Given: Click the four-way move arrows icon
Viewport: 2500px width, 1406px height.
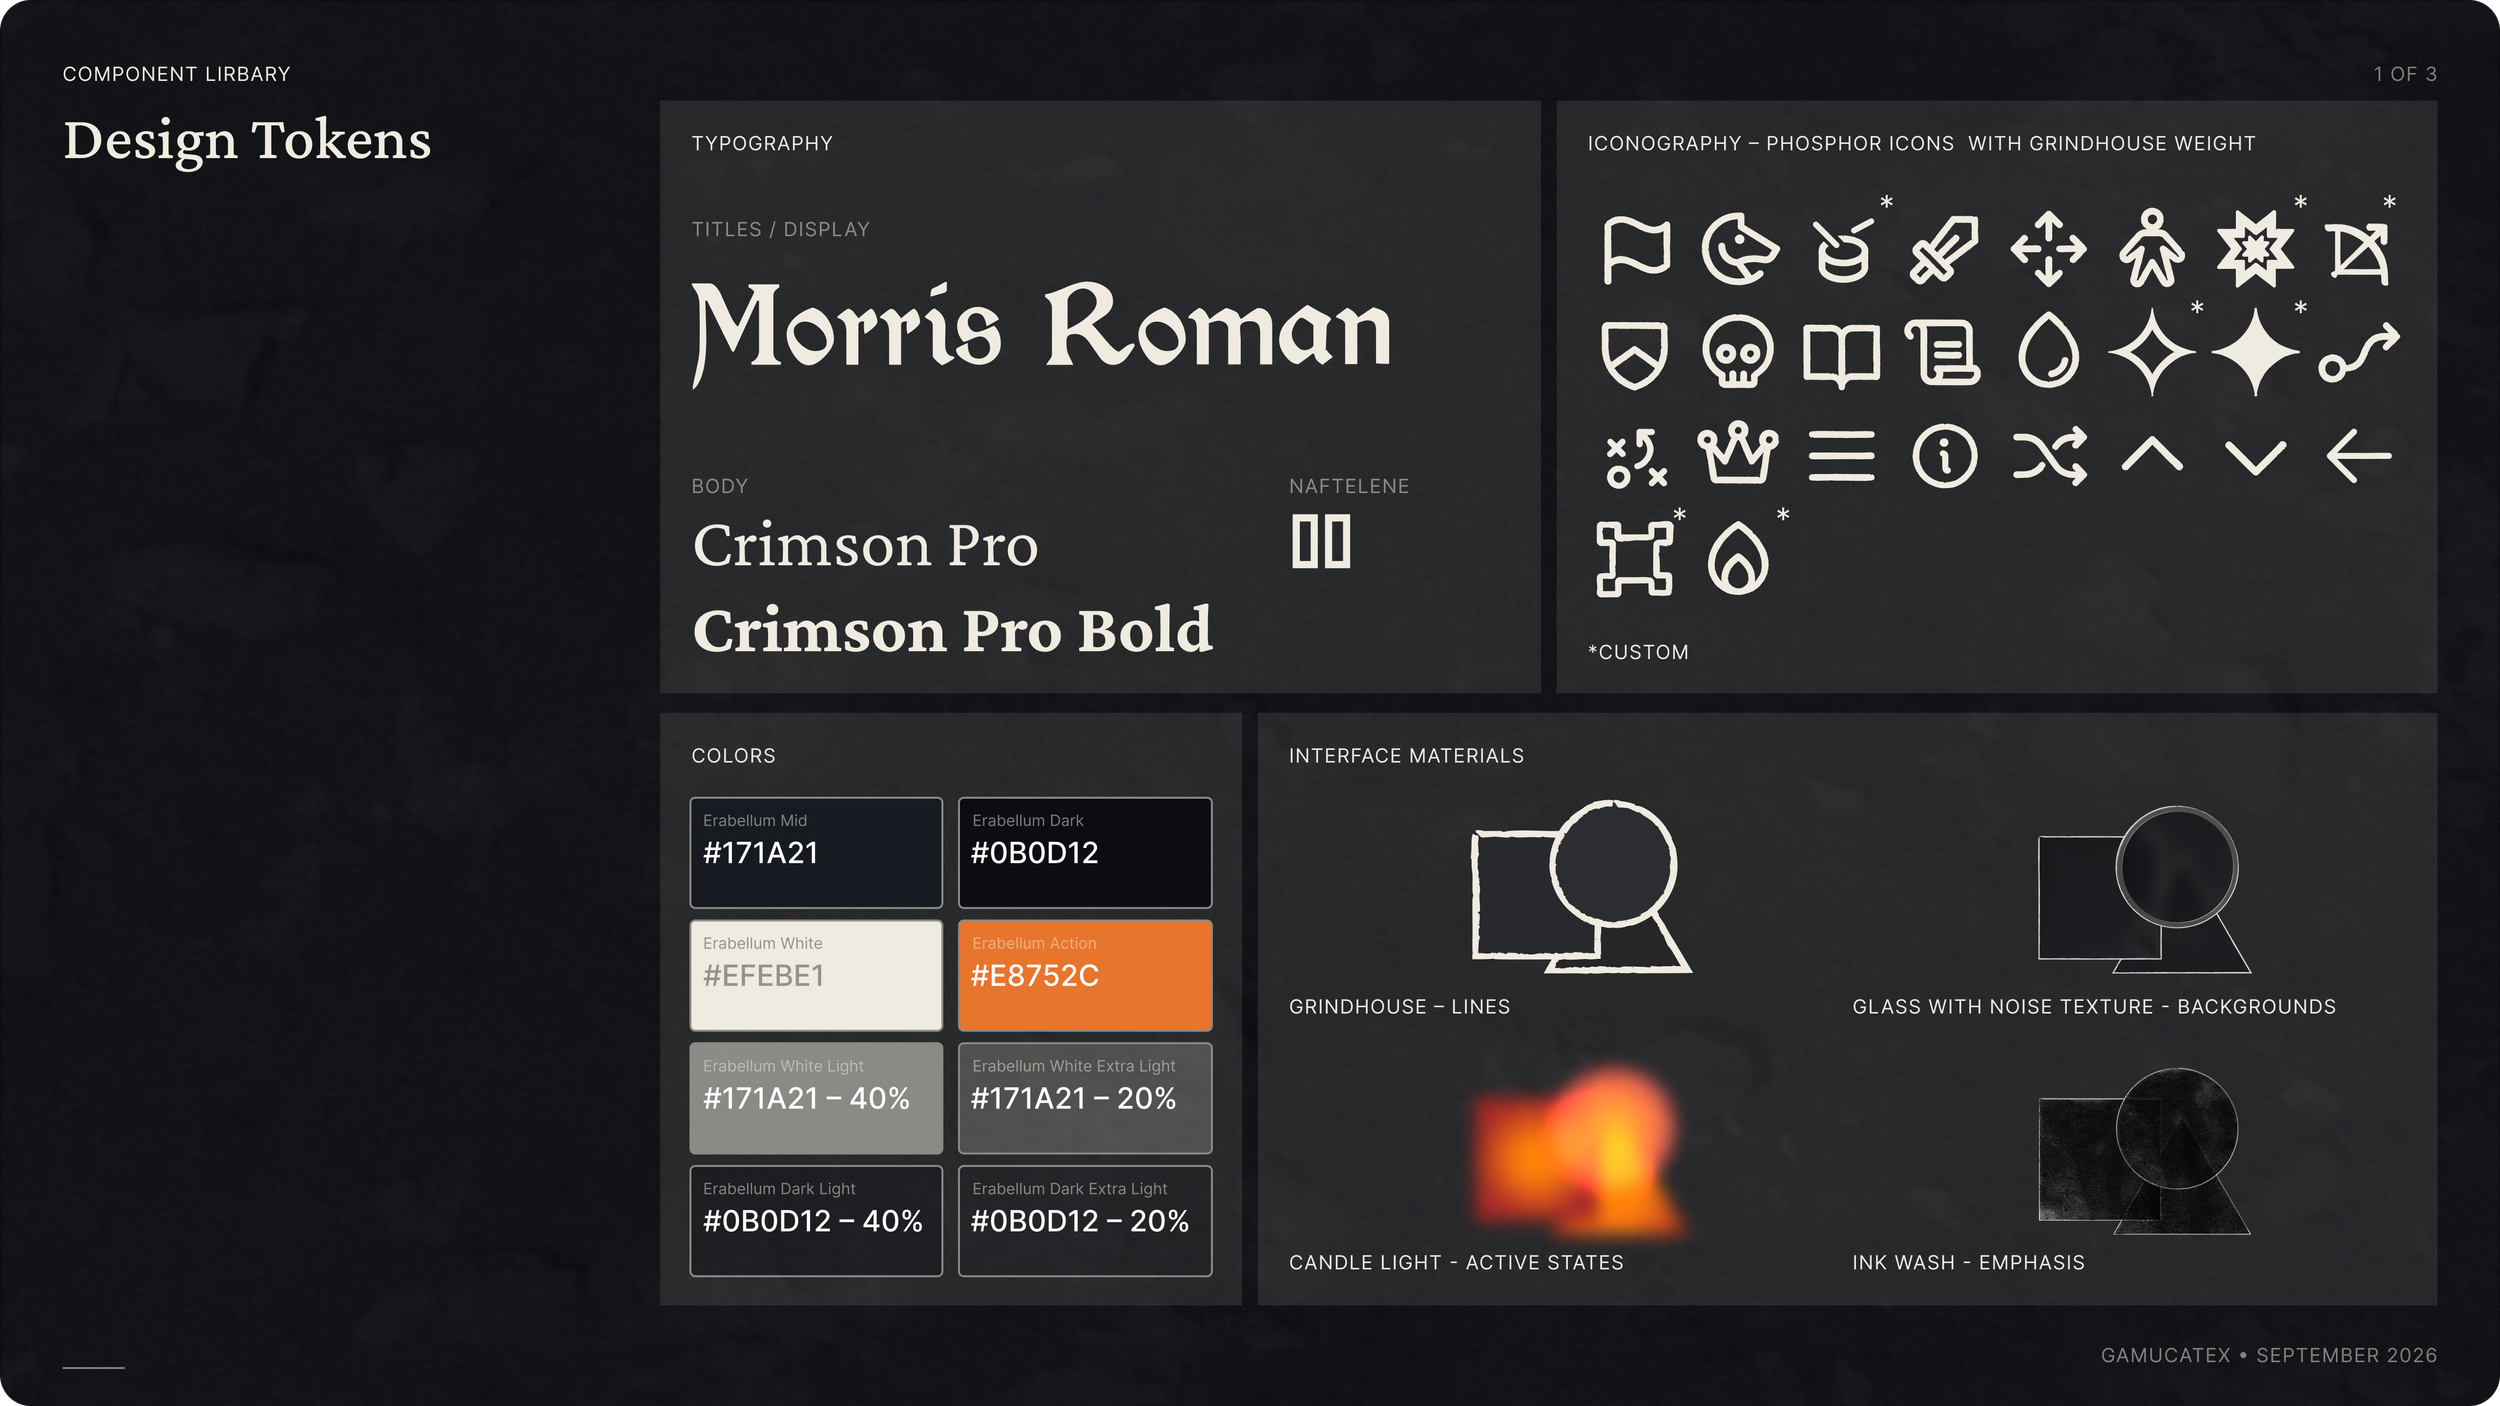Looking at the screenshot, I should (x=2049, y=249).
